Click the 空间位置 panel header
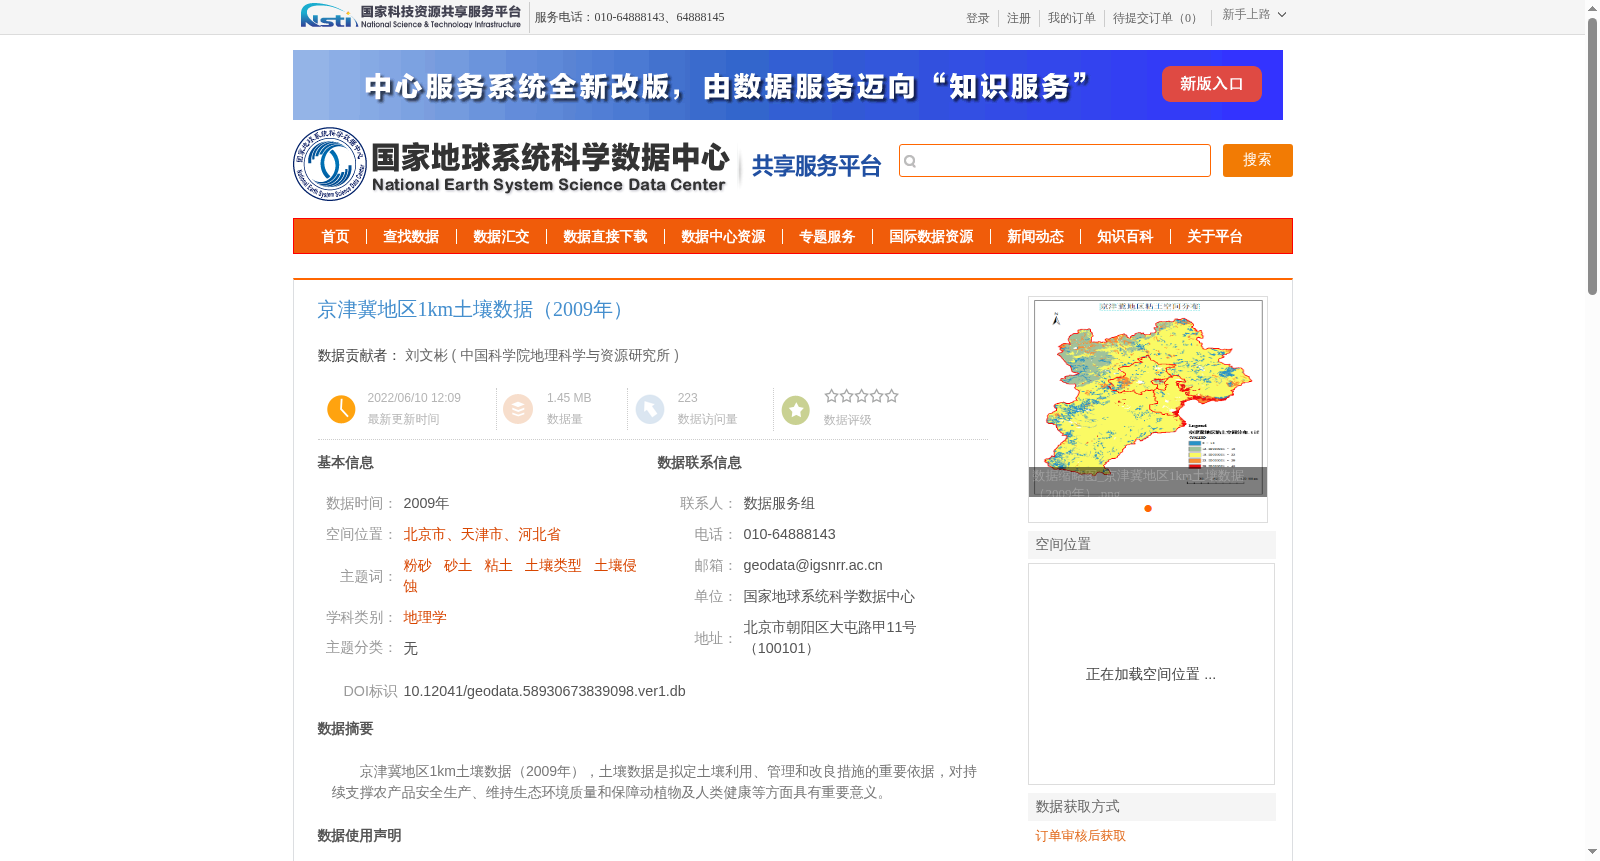The image size is (1600, 861). (x=1152, y=545)
